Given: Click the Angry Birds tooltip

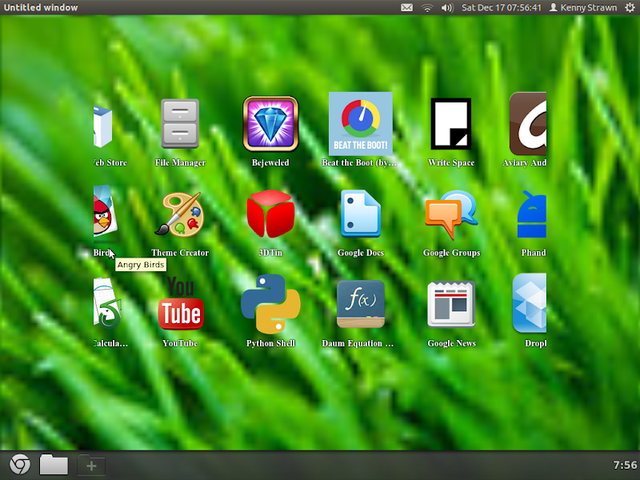Looking at the screenshot, I should point(140,265).
